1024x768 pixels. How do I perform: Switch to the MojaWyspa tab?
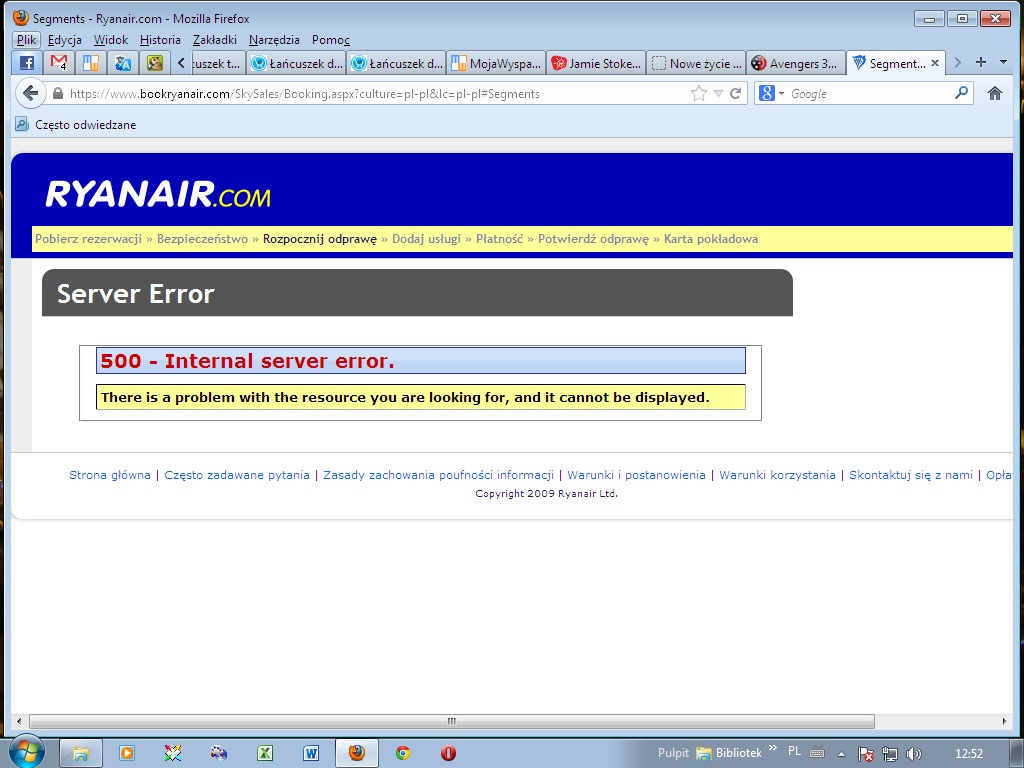496,63
